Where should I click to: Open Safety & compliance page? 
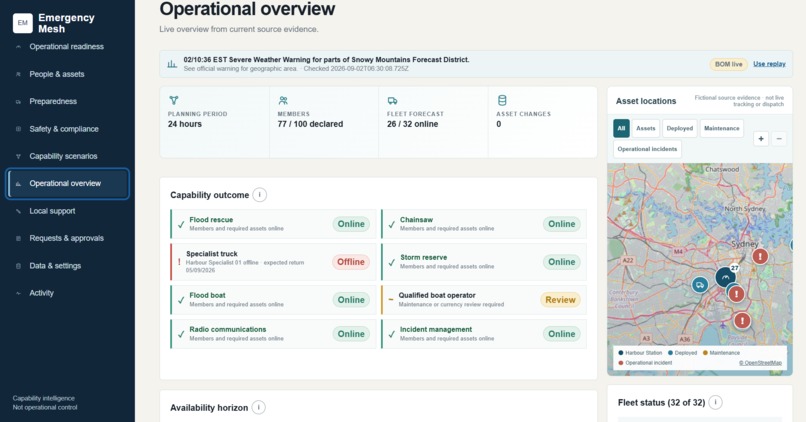pos(67,129)
